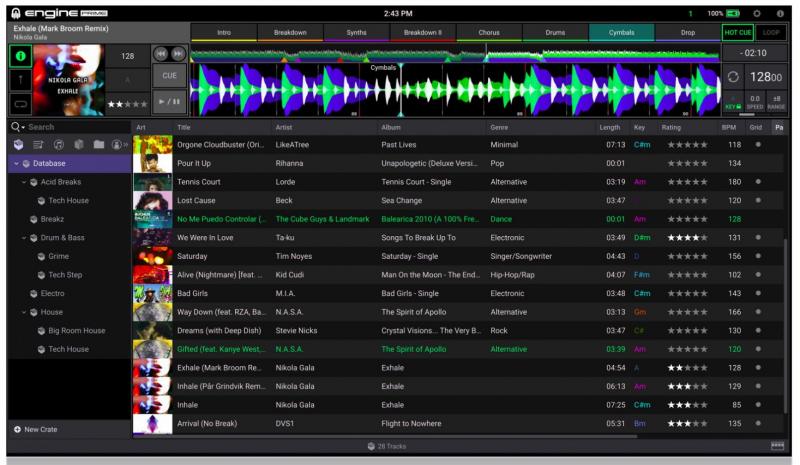Click the search magnifier dropdown
Image resolution: width=800 pixels, height=465 pixels.
point(18,127)
